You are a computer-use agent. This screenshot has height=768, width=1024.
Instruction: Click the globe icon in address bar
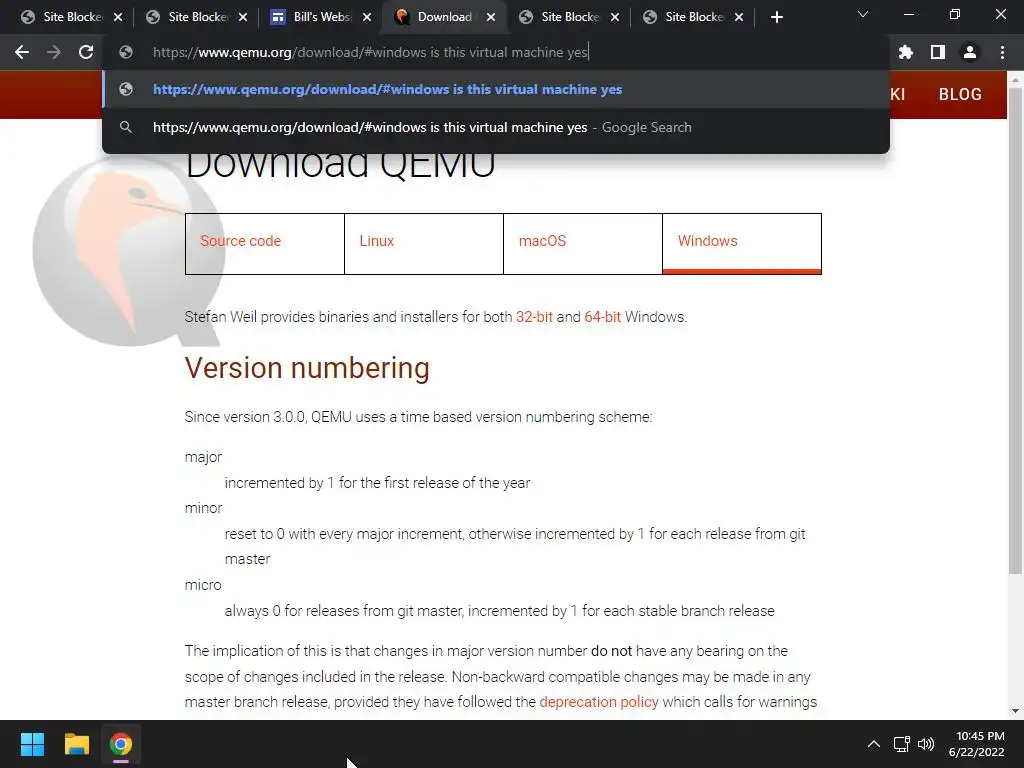coord(126,52)
